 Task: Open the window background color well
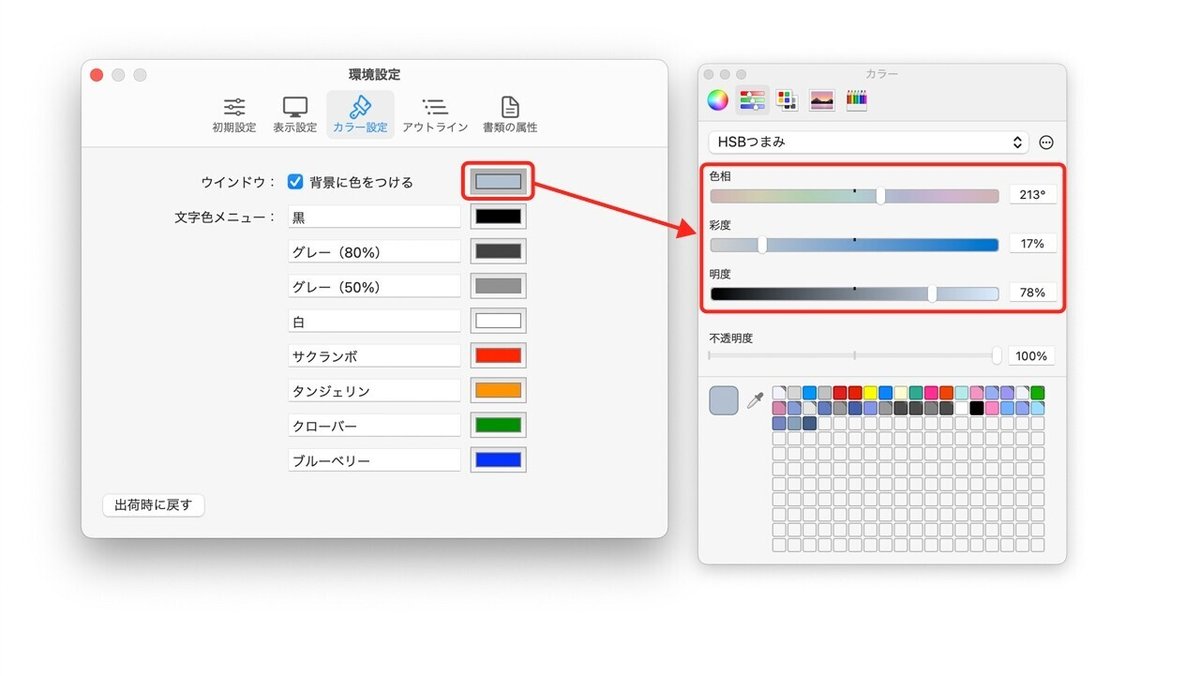[x=498, y=182]
